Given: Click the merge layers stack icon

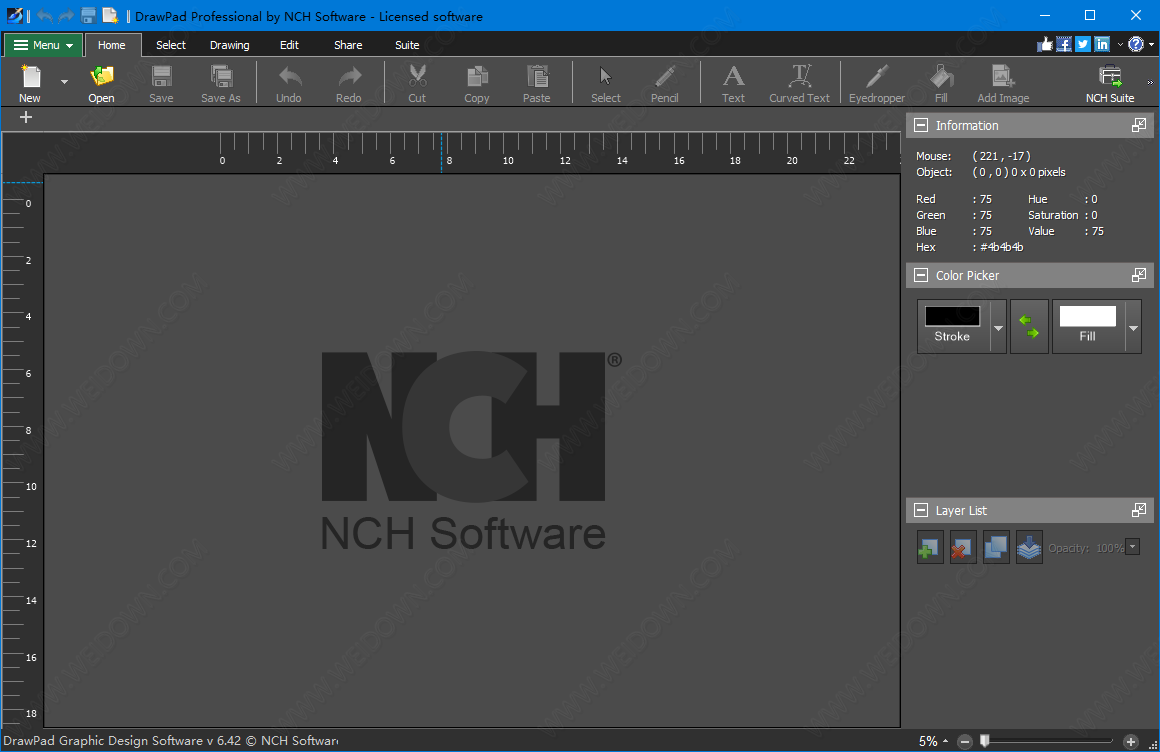Looking at the screenshot, I should pyautogui.click(x=1029, y=548).
